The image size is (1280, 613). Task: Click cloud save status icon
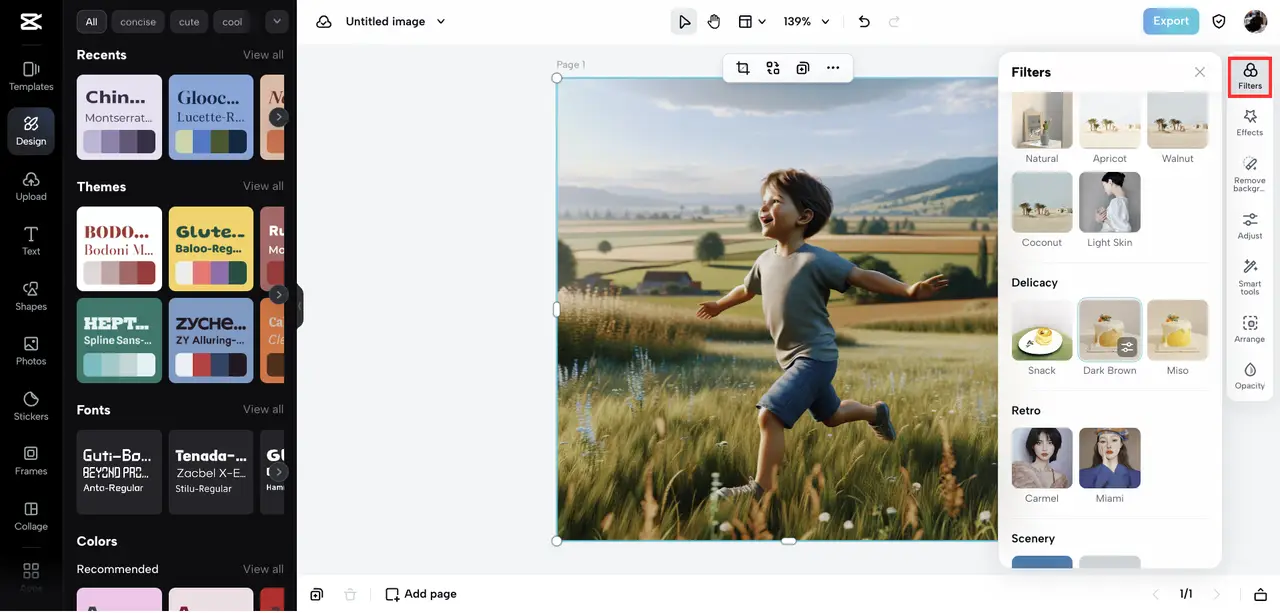[324, 21]
